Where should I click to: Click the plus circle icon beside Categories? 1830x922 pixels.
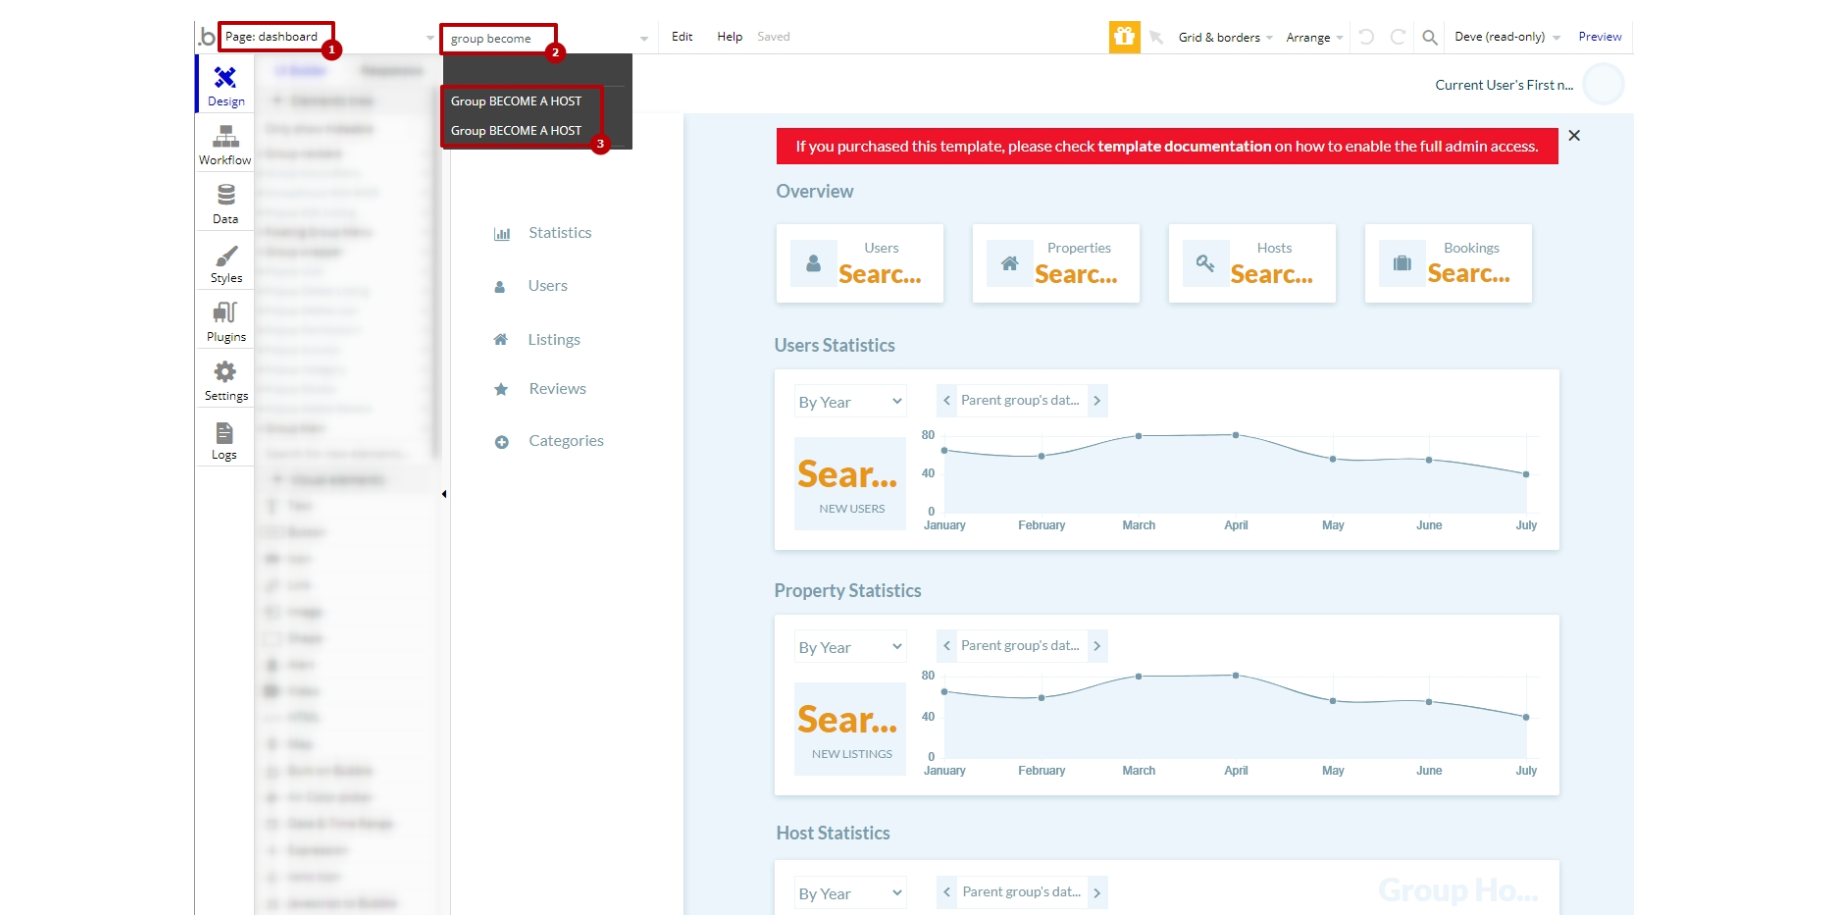[x=502, y=442]
